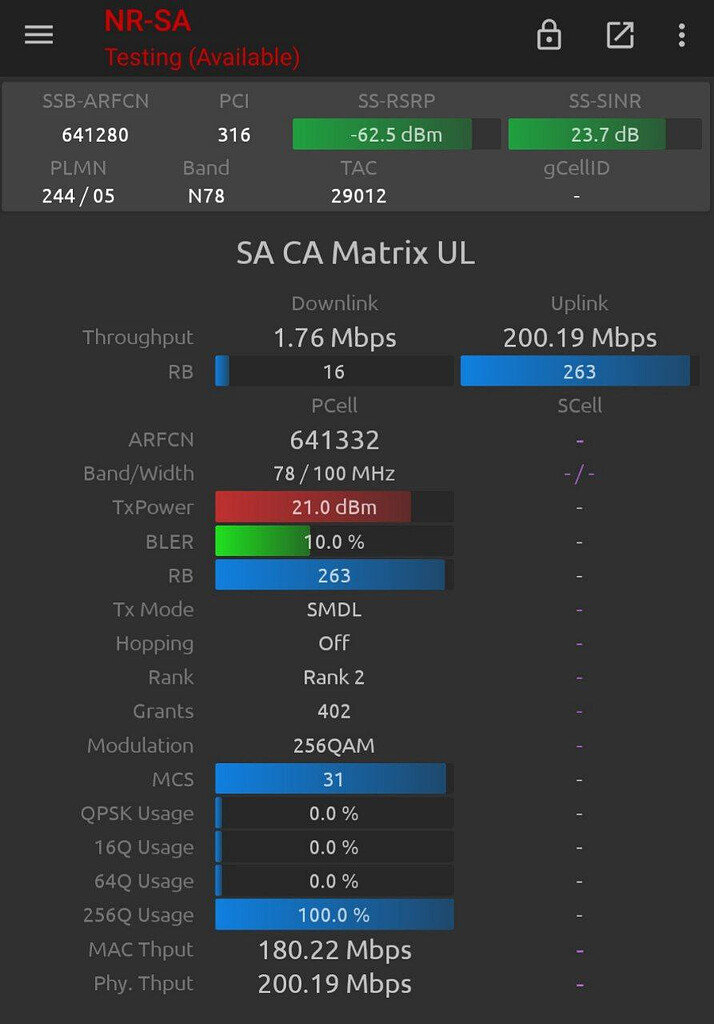714x1024 pixels.
Task: Click the Band N78 value
Action: 206,196
